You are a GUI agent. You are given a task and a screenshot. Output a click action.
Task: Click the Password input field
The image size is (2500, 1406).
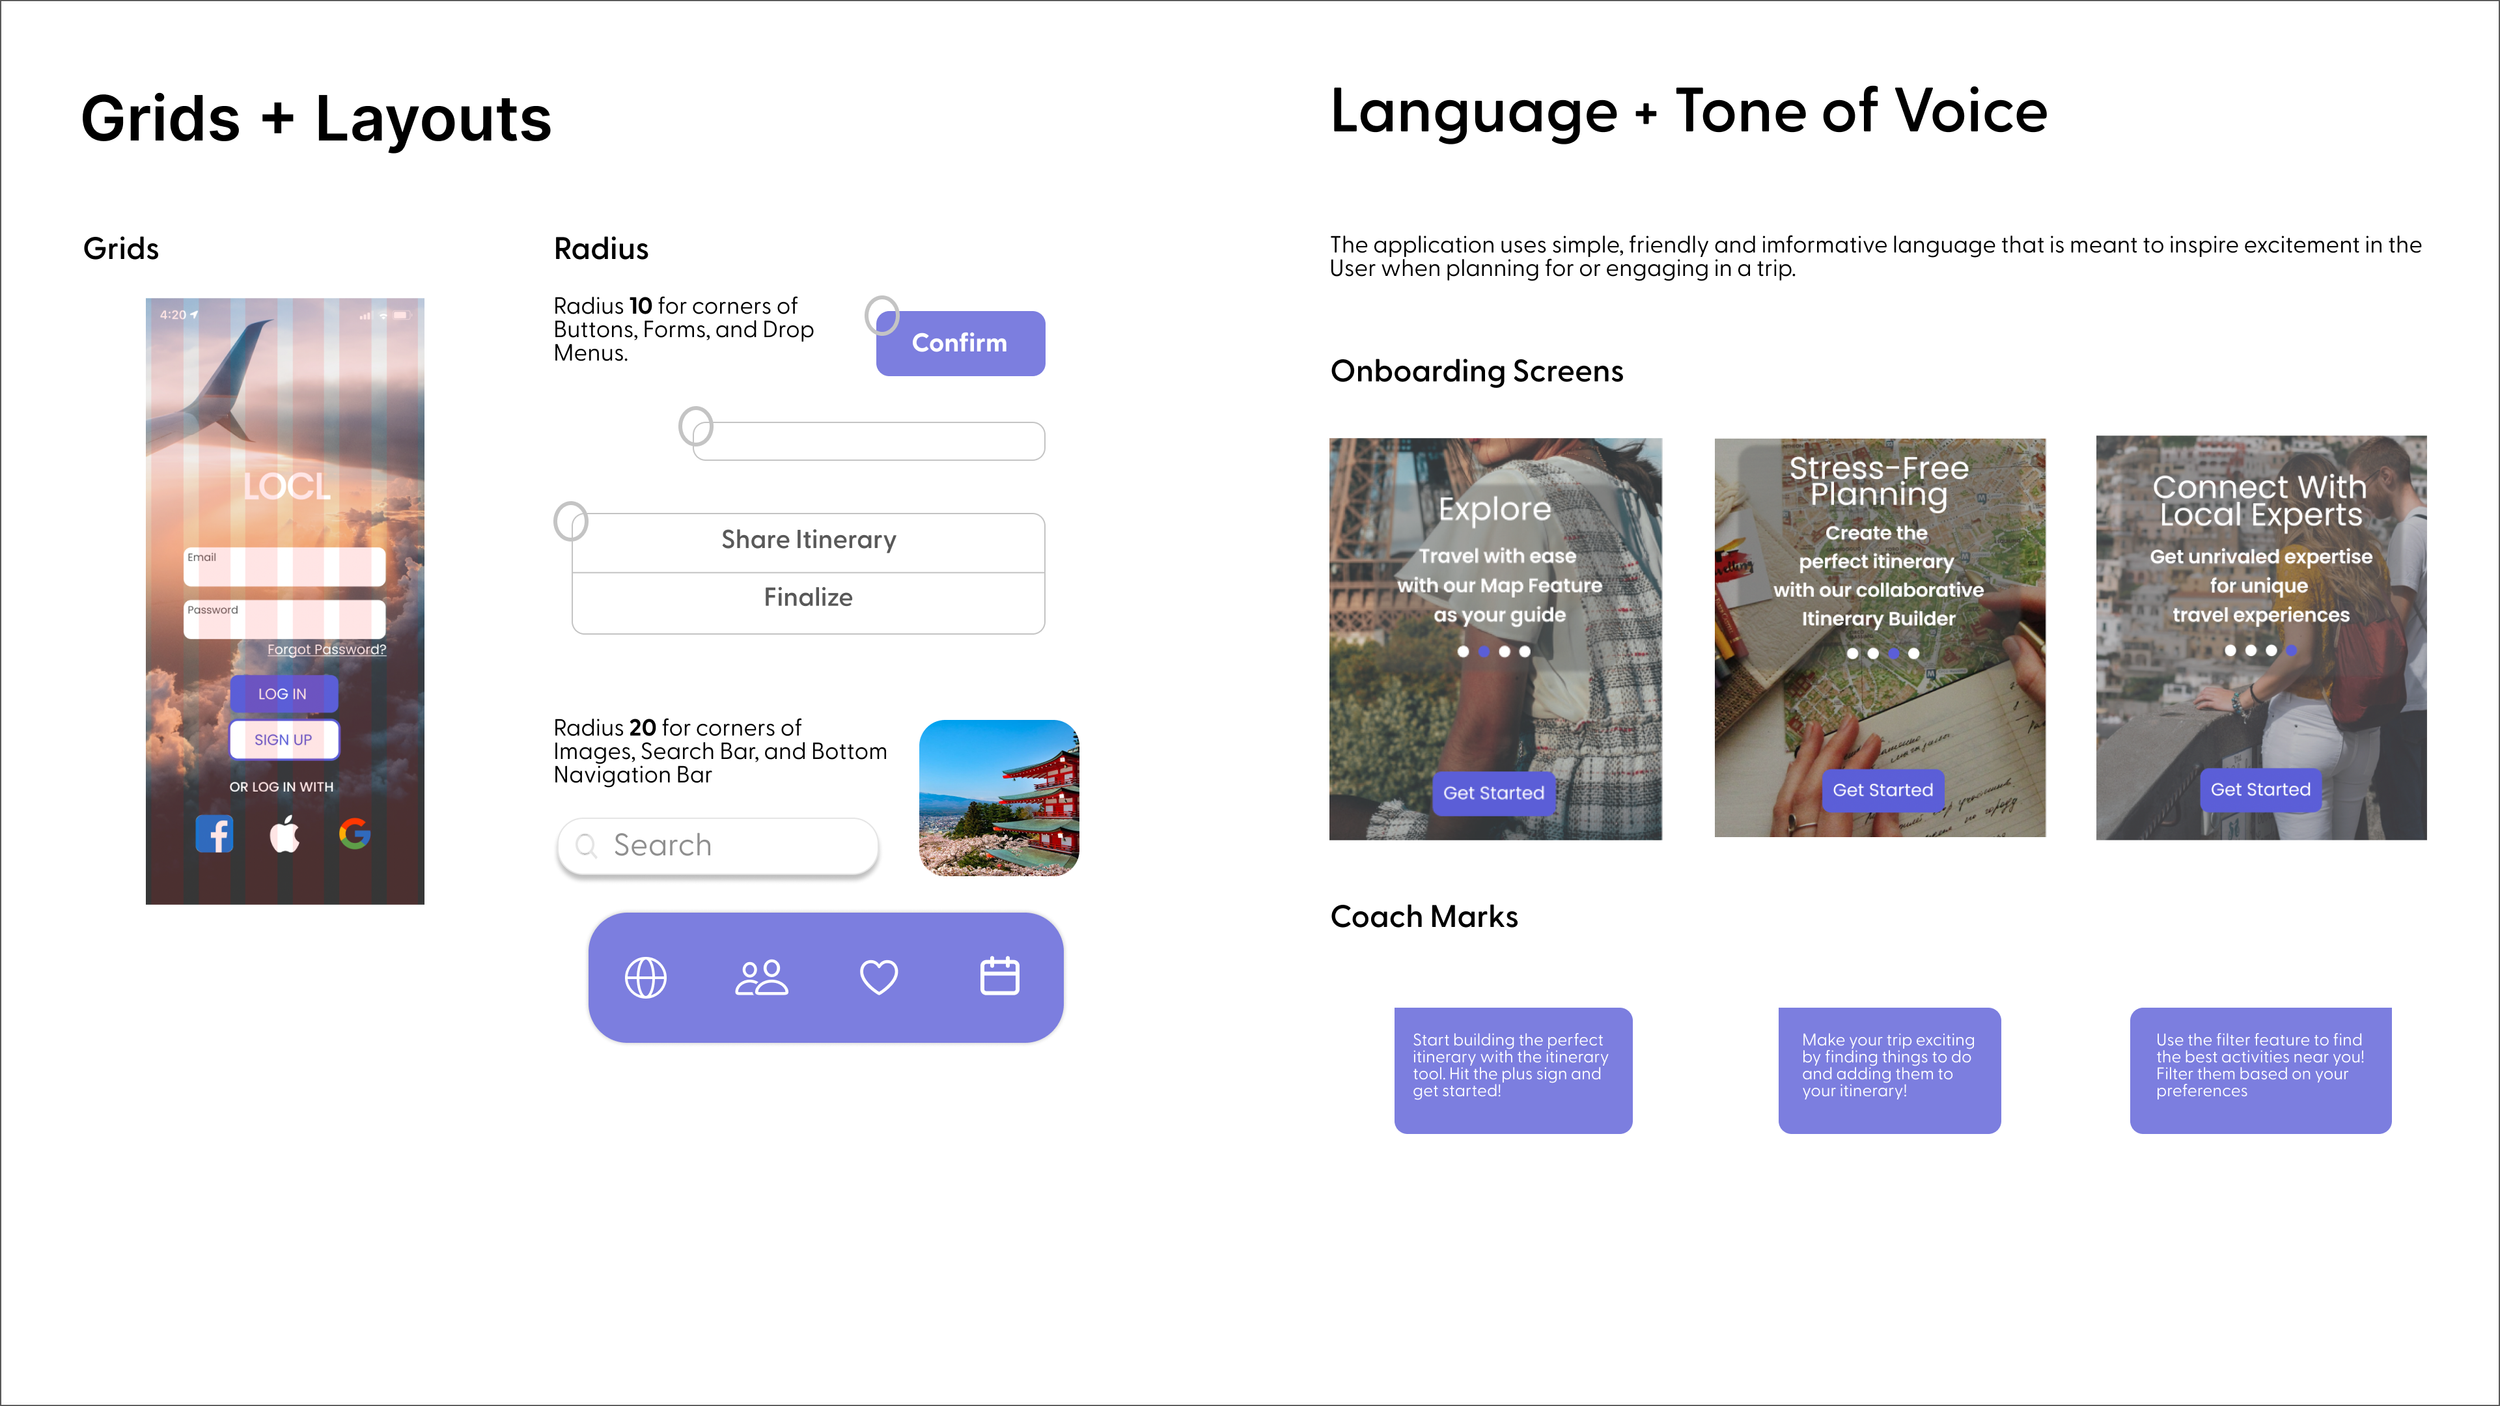[284, 619]
